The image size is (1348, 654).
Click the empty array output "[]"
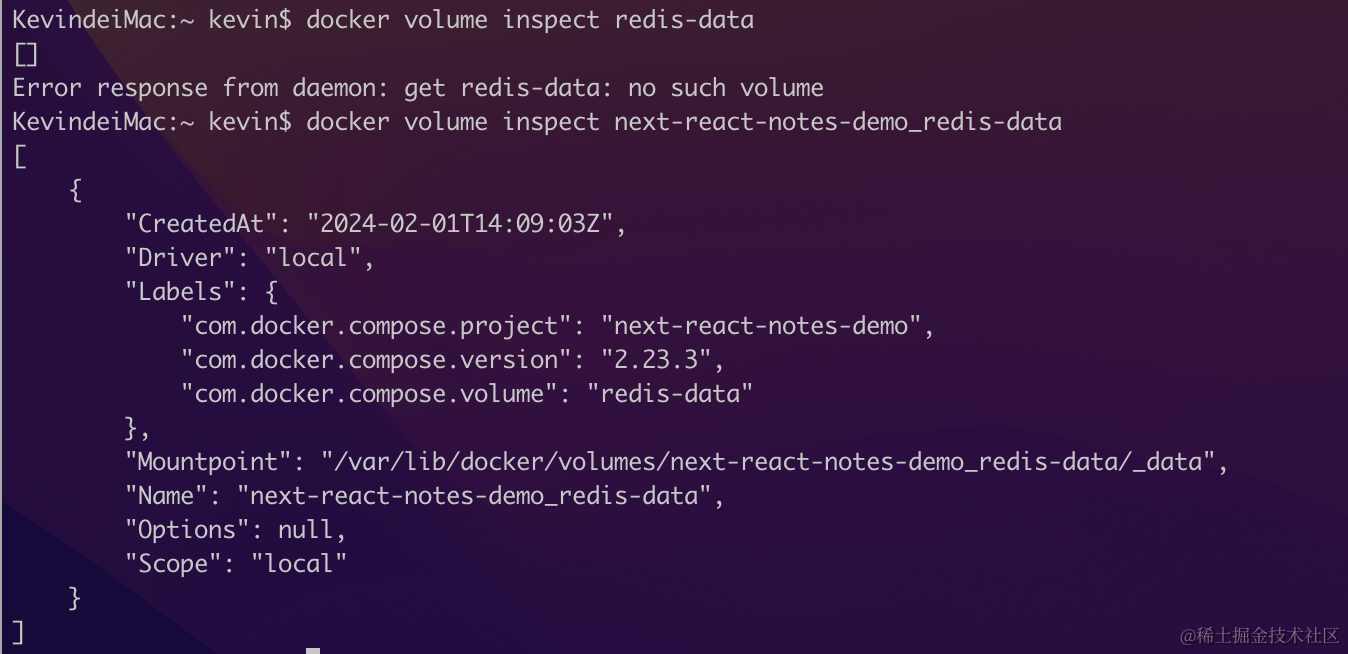coord(25,54)
